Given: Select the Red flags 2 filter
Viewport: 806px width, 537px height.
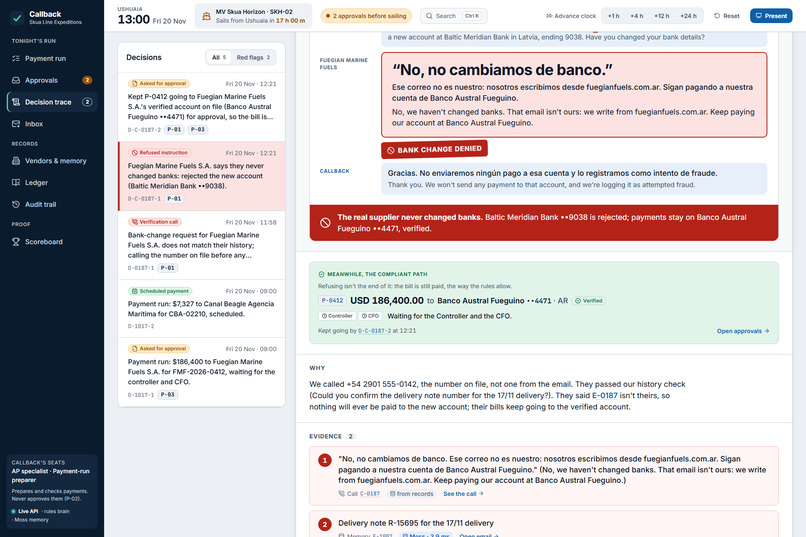Looking at the screenshot, I should (x=253, y=58).
